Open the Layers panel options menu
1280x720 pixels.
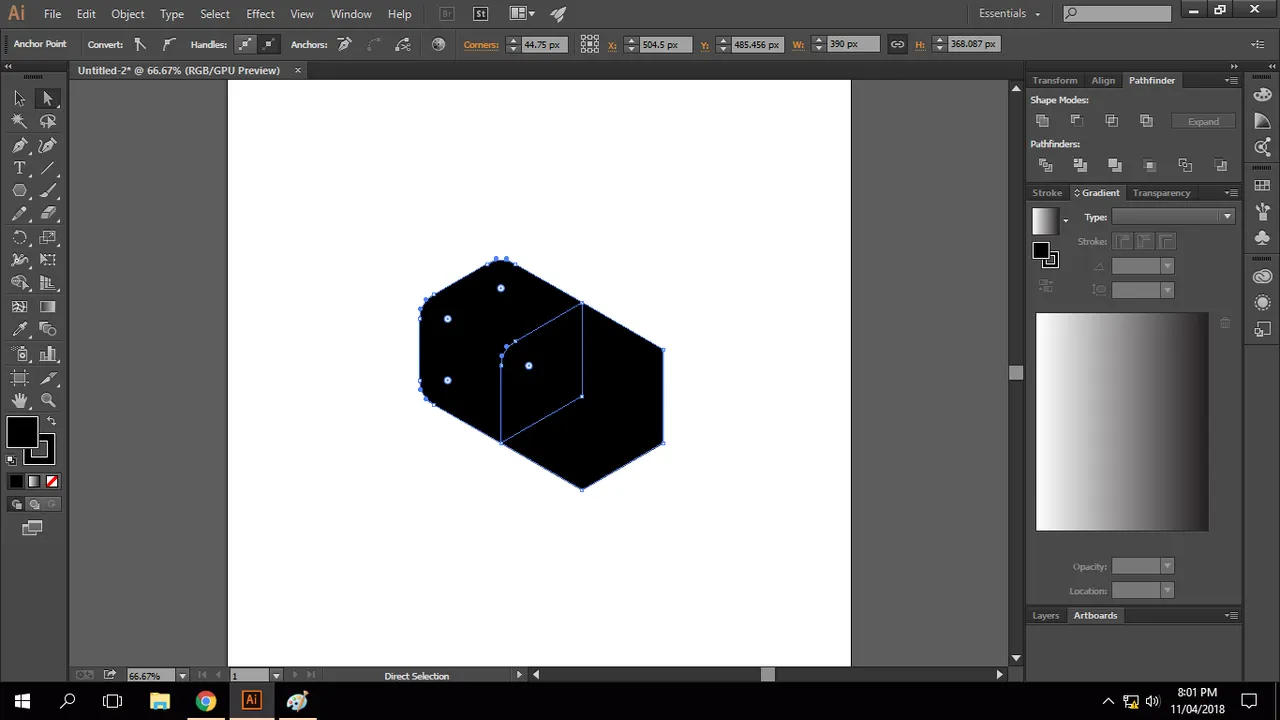coord(1232,616)
